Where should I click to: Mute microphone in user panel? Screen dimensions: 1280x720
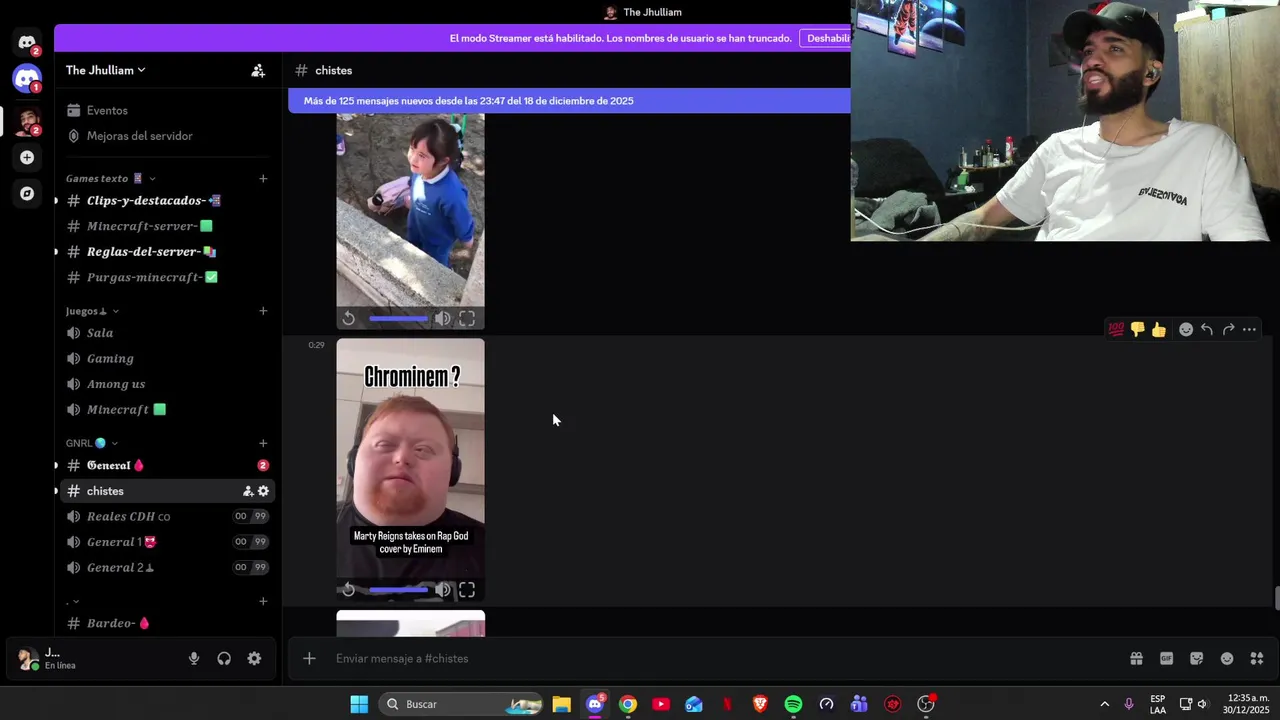(194, 658)
